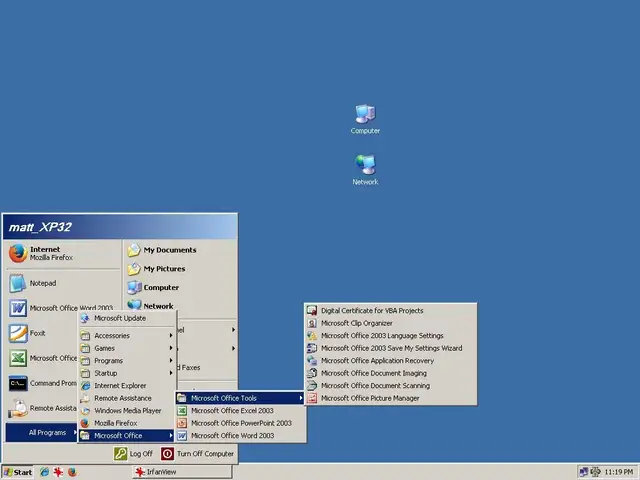The height and width of the screenshot is (480, 640).
Task: Expand the Games submenu
Action: click(127, 348)
